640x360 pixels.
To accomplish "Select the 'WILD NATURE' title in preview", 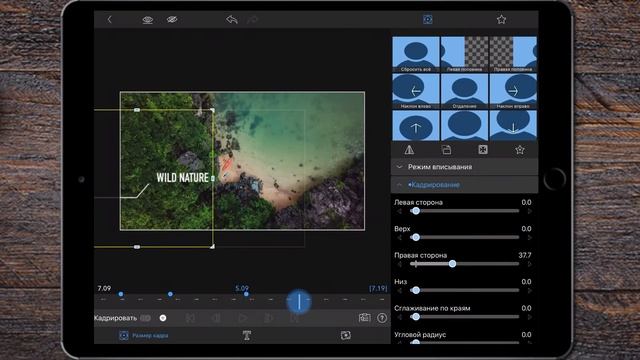I will point(182,178).
